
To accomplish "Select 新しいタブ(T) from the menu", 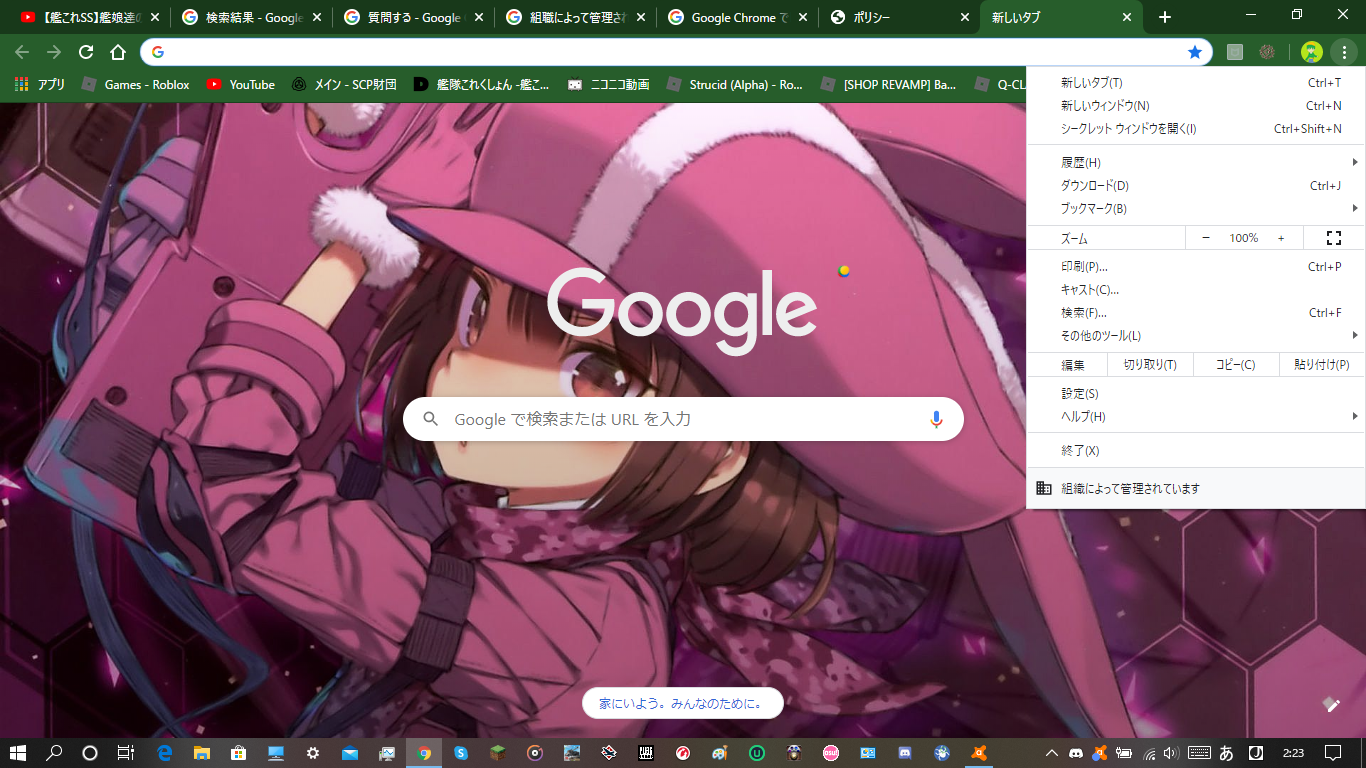I will coord(1196,82).
